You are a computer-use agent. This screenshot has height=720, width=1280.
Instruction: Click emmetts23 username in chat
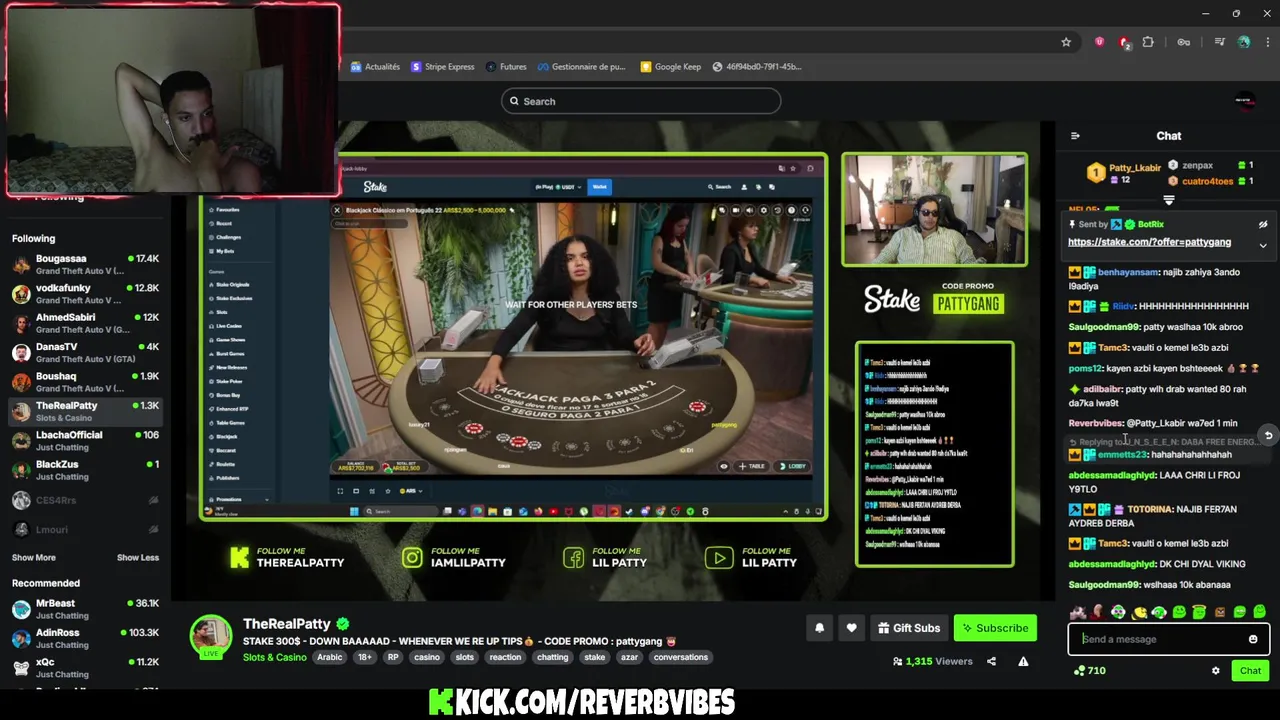click(x=1122, y=455)
